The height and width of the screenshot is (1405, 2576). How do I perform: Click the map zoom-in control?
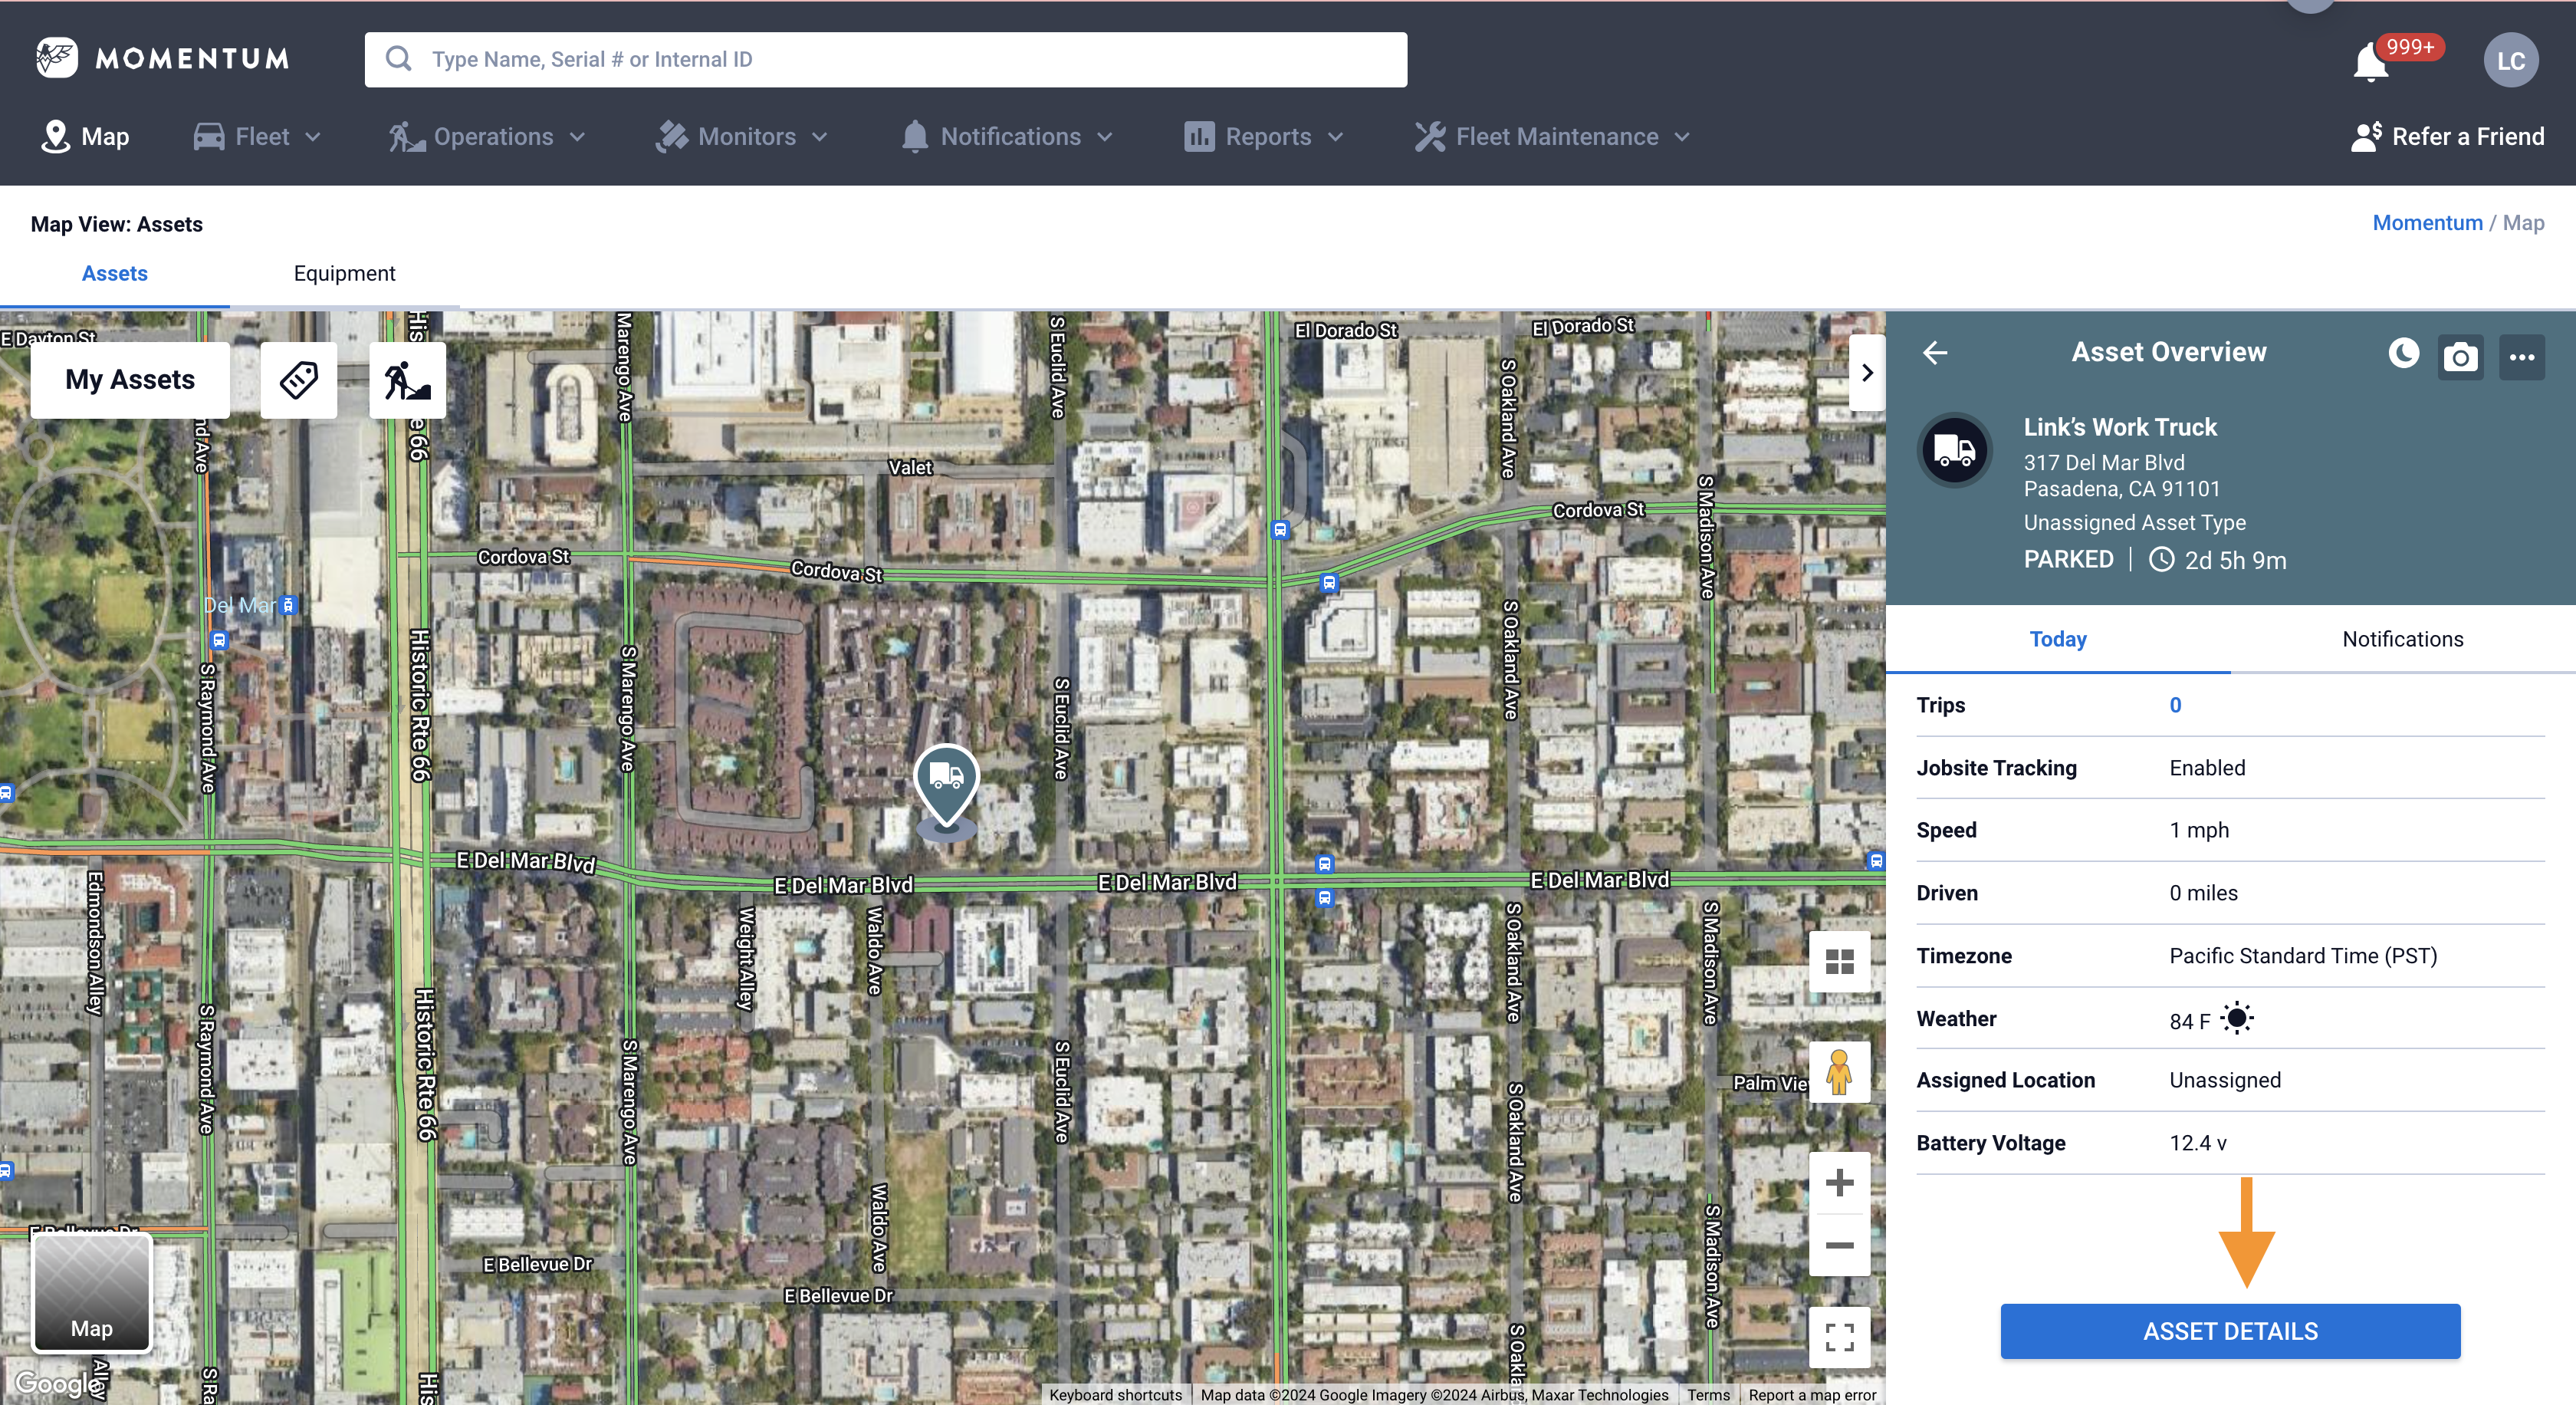(x=1839, y=1183)
